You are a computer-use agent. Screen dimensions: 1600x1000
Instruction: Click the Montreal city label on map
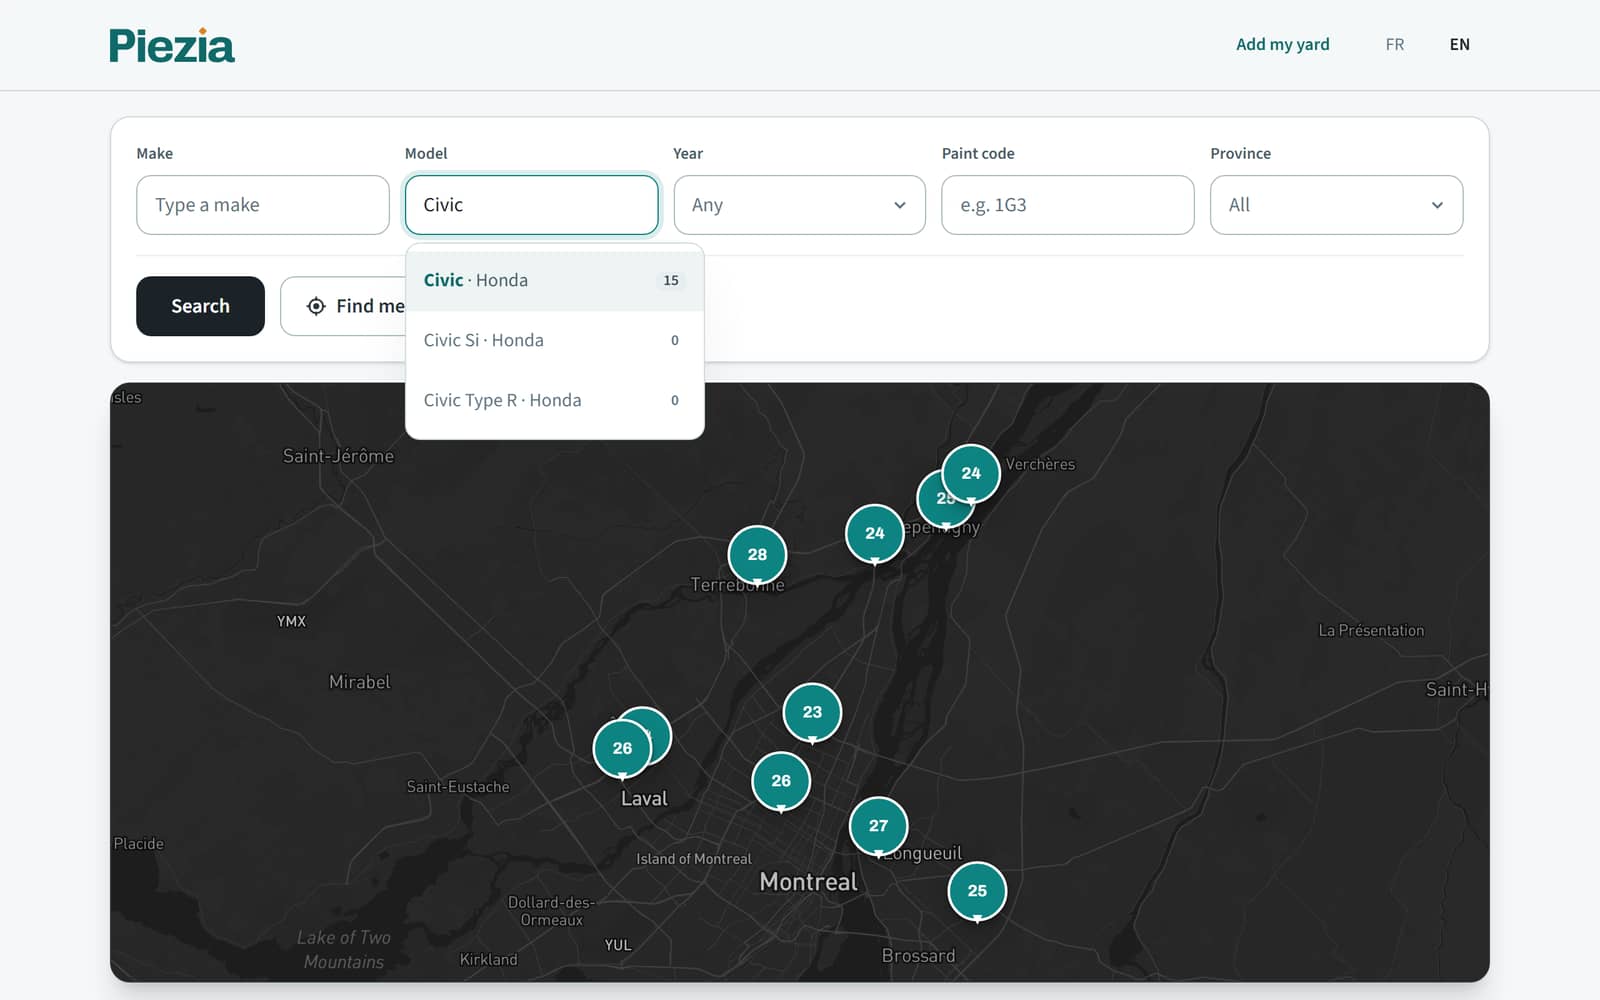808,882
